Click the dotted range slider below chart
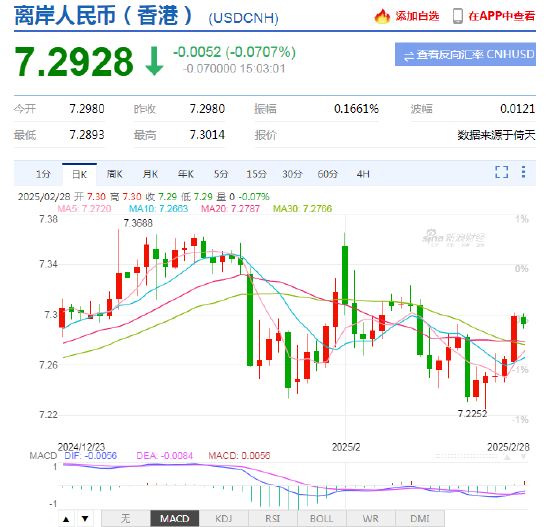The height and width of the screenshot is (527, 550). [x=467, y=456]
